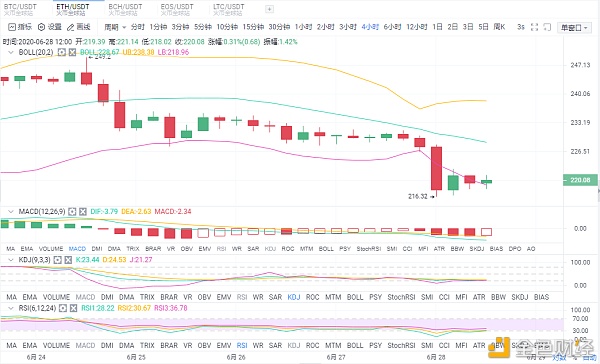
Task: Close the MACD indicator panel
Action: [x=83, y=211]
